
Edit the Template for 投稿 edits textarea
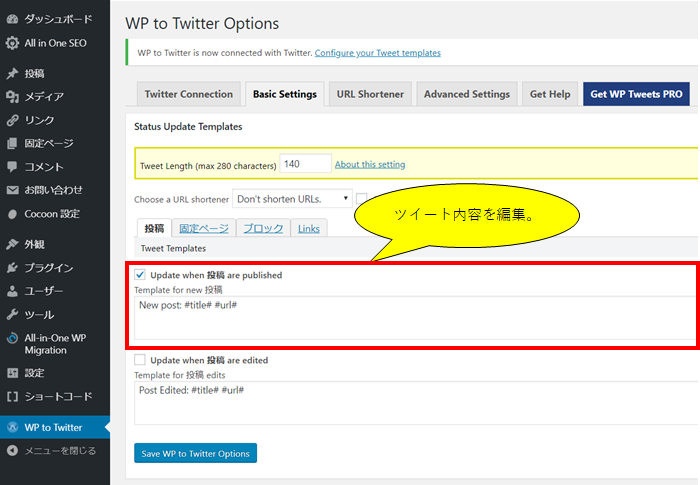pyautogui.click(x=416, y=403)
